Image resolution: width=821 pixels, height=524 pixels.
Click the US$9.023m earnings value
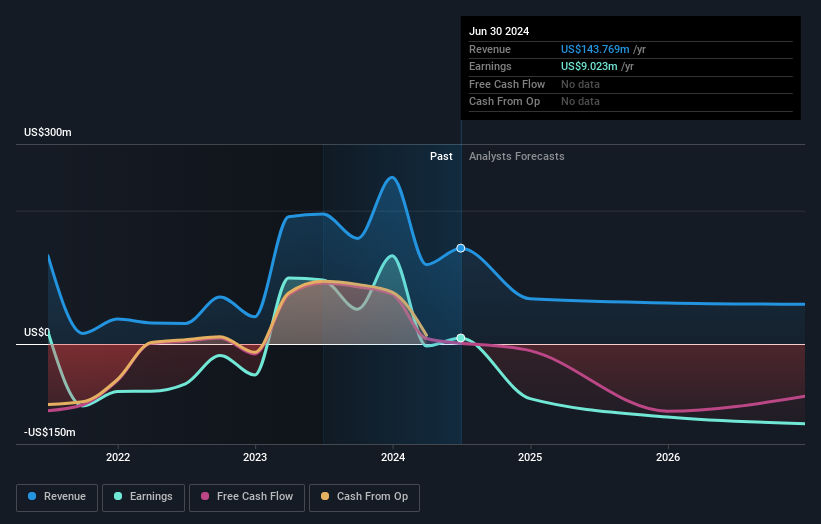pos(589,66)
